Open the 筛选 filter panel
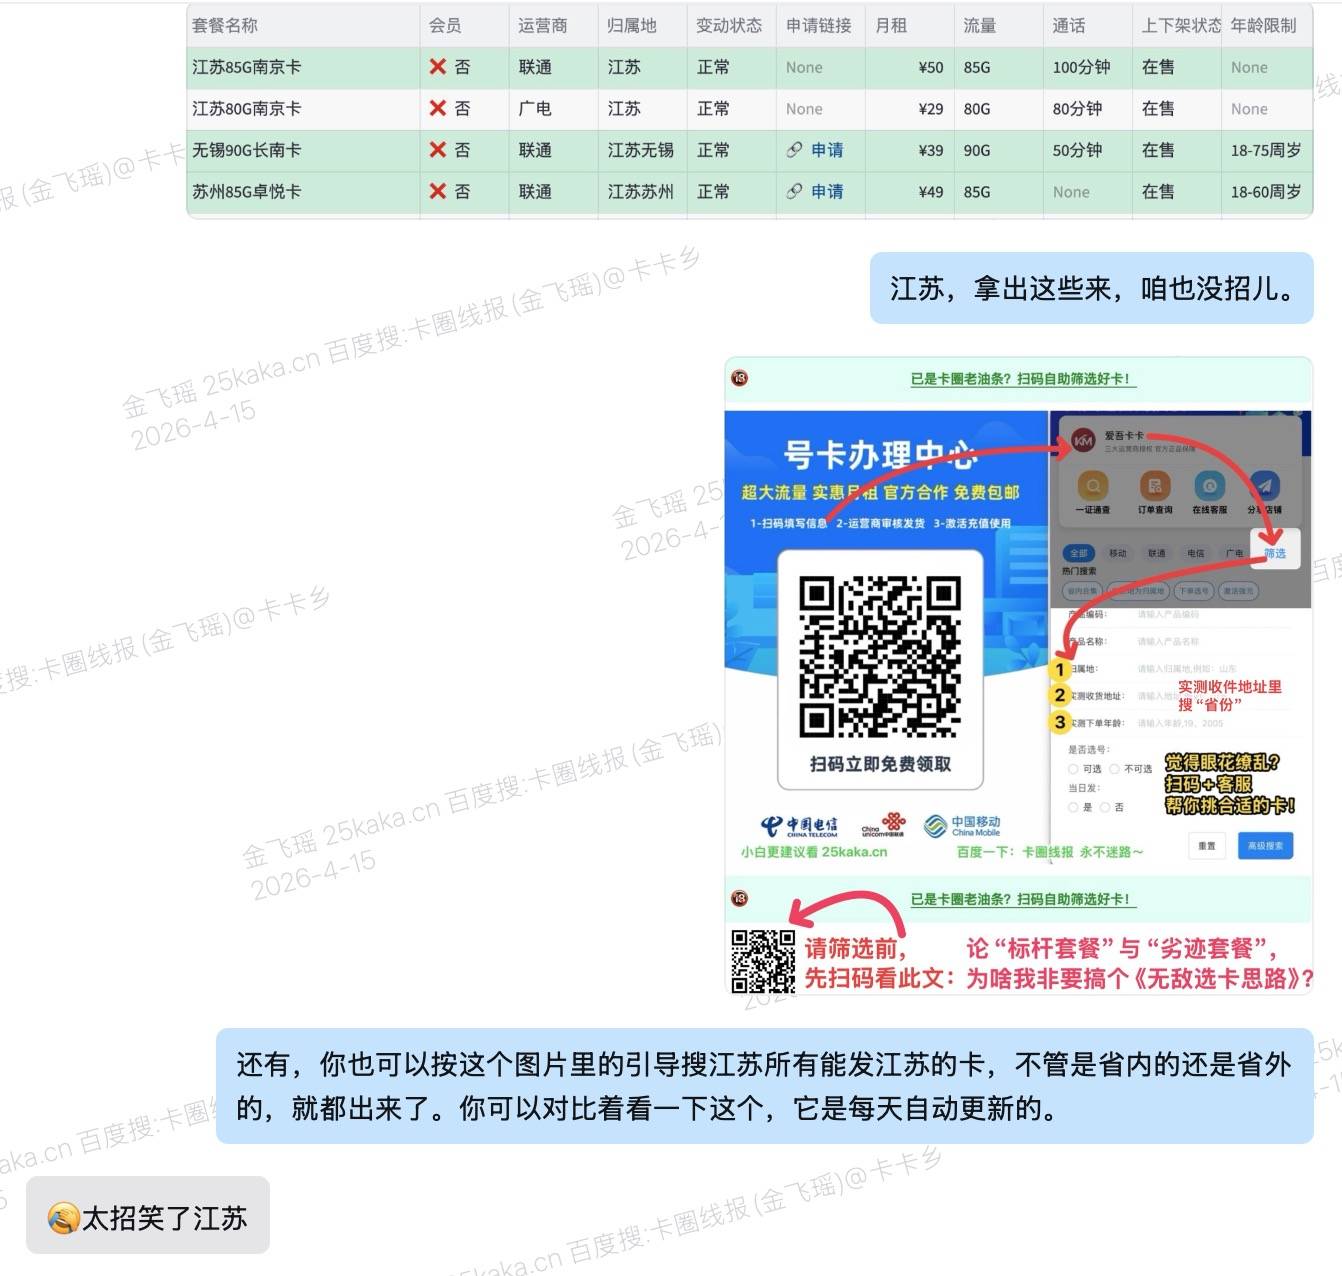1342x1276 pixels. click(1274, 553)
